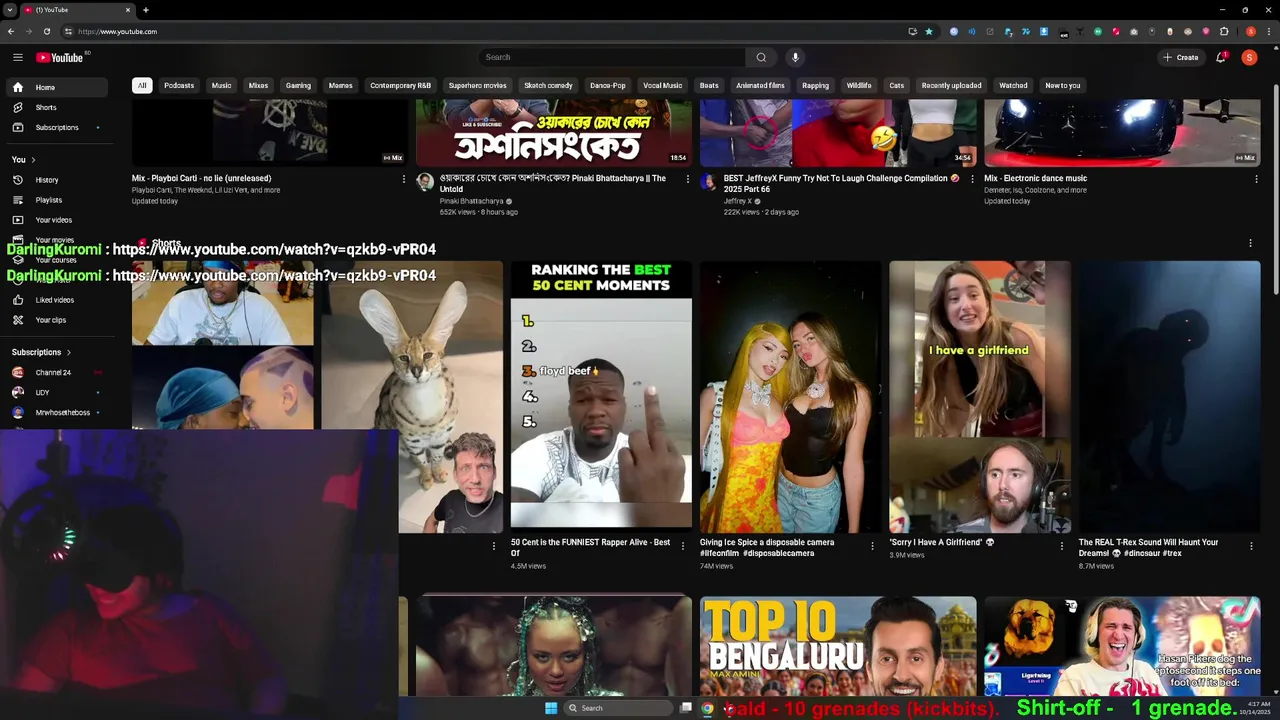This screenshot has width=1280, height=720.
Task: Expand the Subscriptions section header
Action: [42, 352]
